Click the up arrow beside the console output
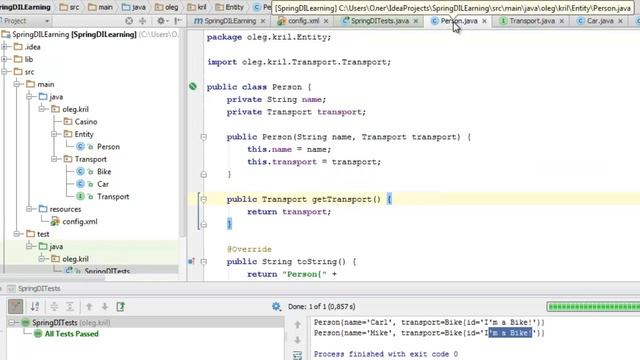The image size is (640, 360). (x=298, y=324)
